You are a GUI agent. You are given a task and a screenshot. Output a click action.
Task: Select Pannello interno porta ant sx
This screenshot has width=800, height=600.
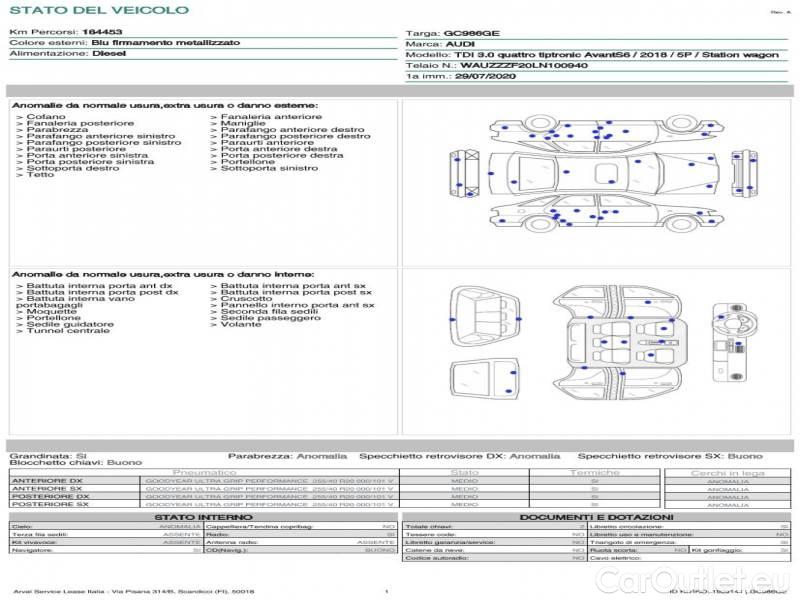[297, 306]
